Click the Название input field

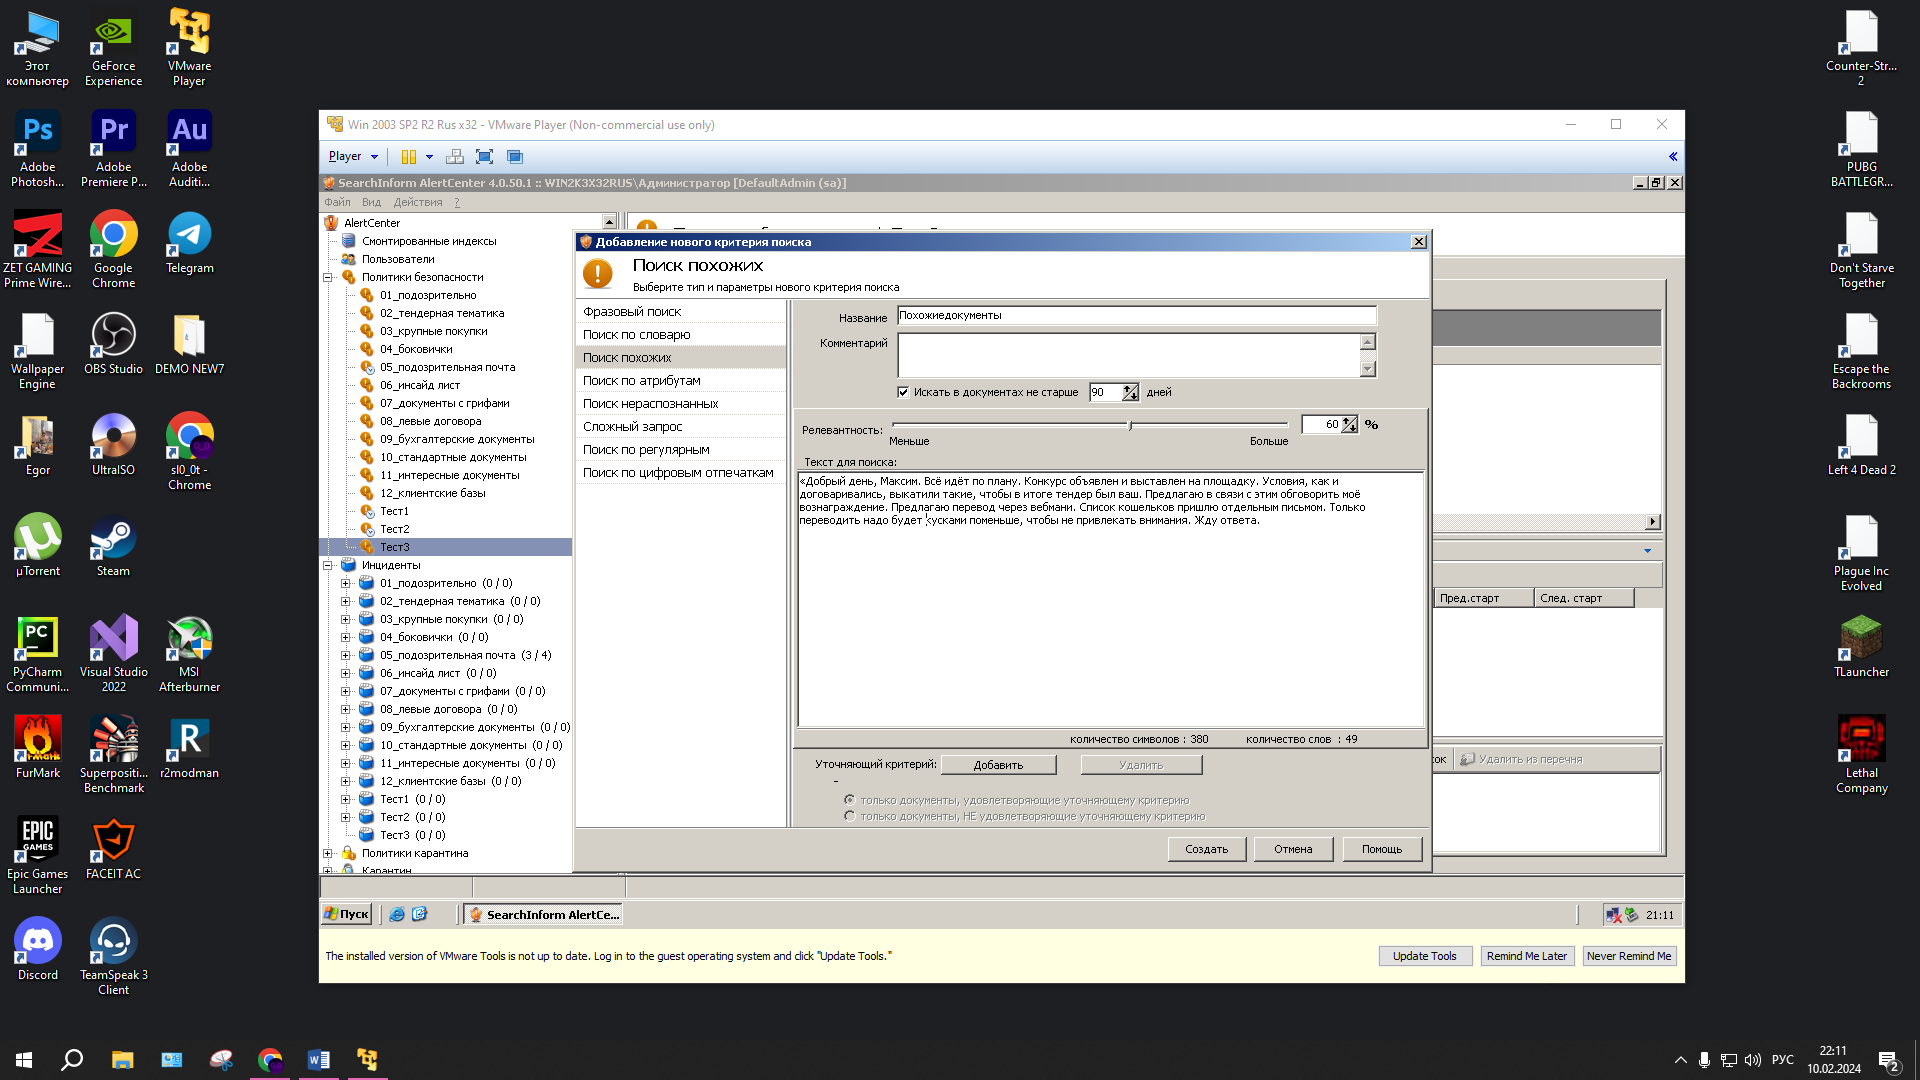point(1136,315)
